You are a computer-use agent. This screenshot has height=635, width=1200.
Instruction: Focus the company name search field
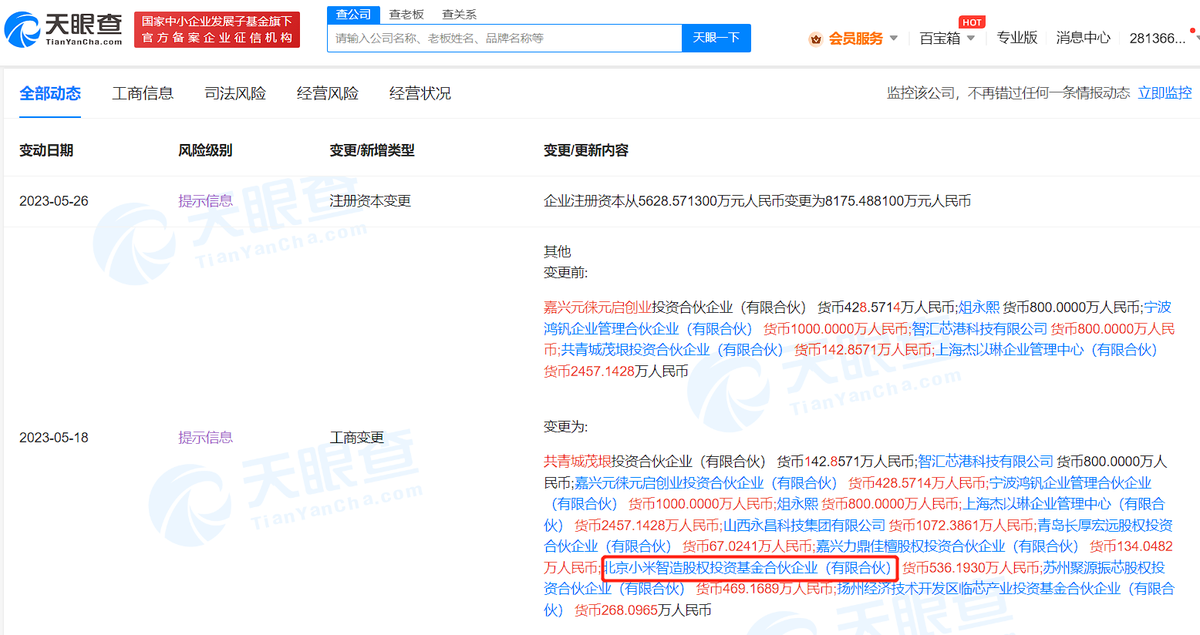point(504,38)
